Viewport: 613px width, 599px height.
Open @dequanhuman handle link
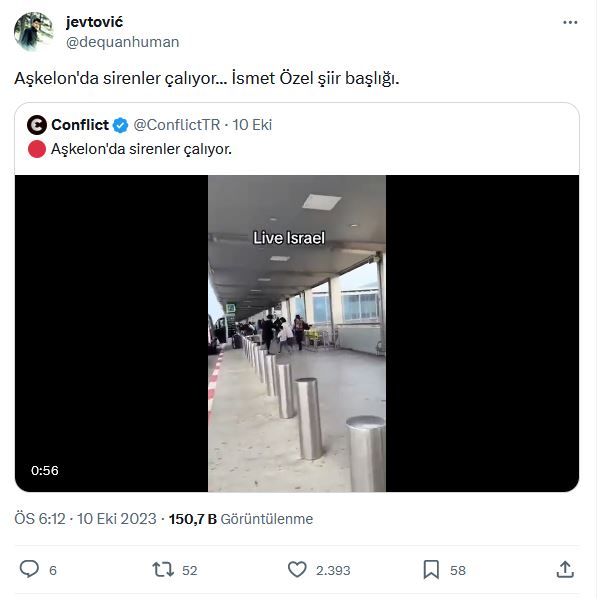pos(122,42)
